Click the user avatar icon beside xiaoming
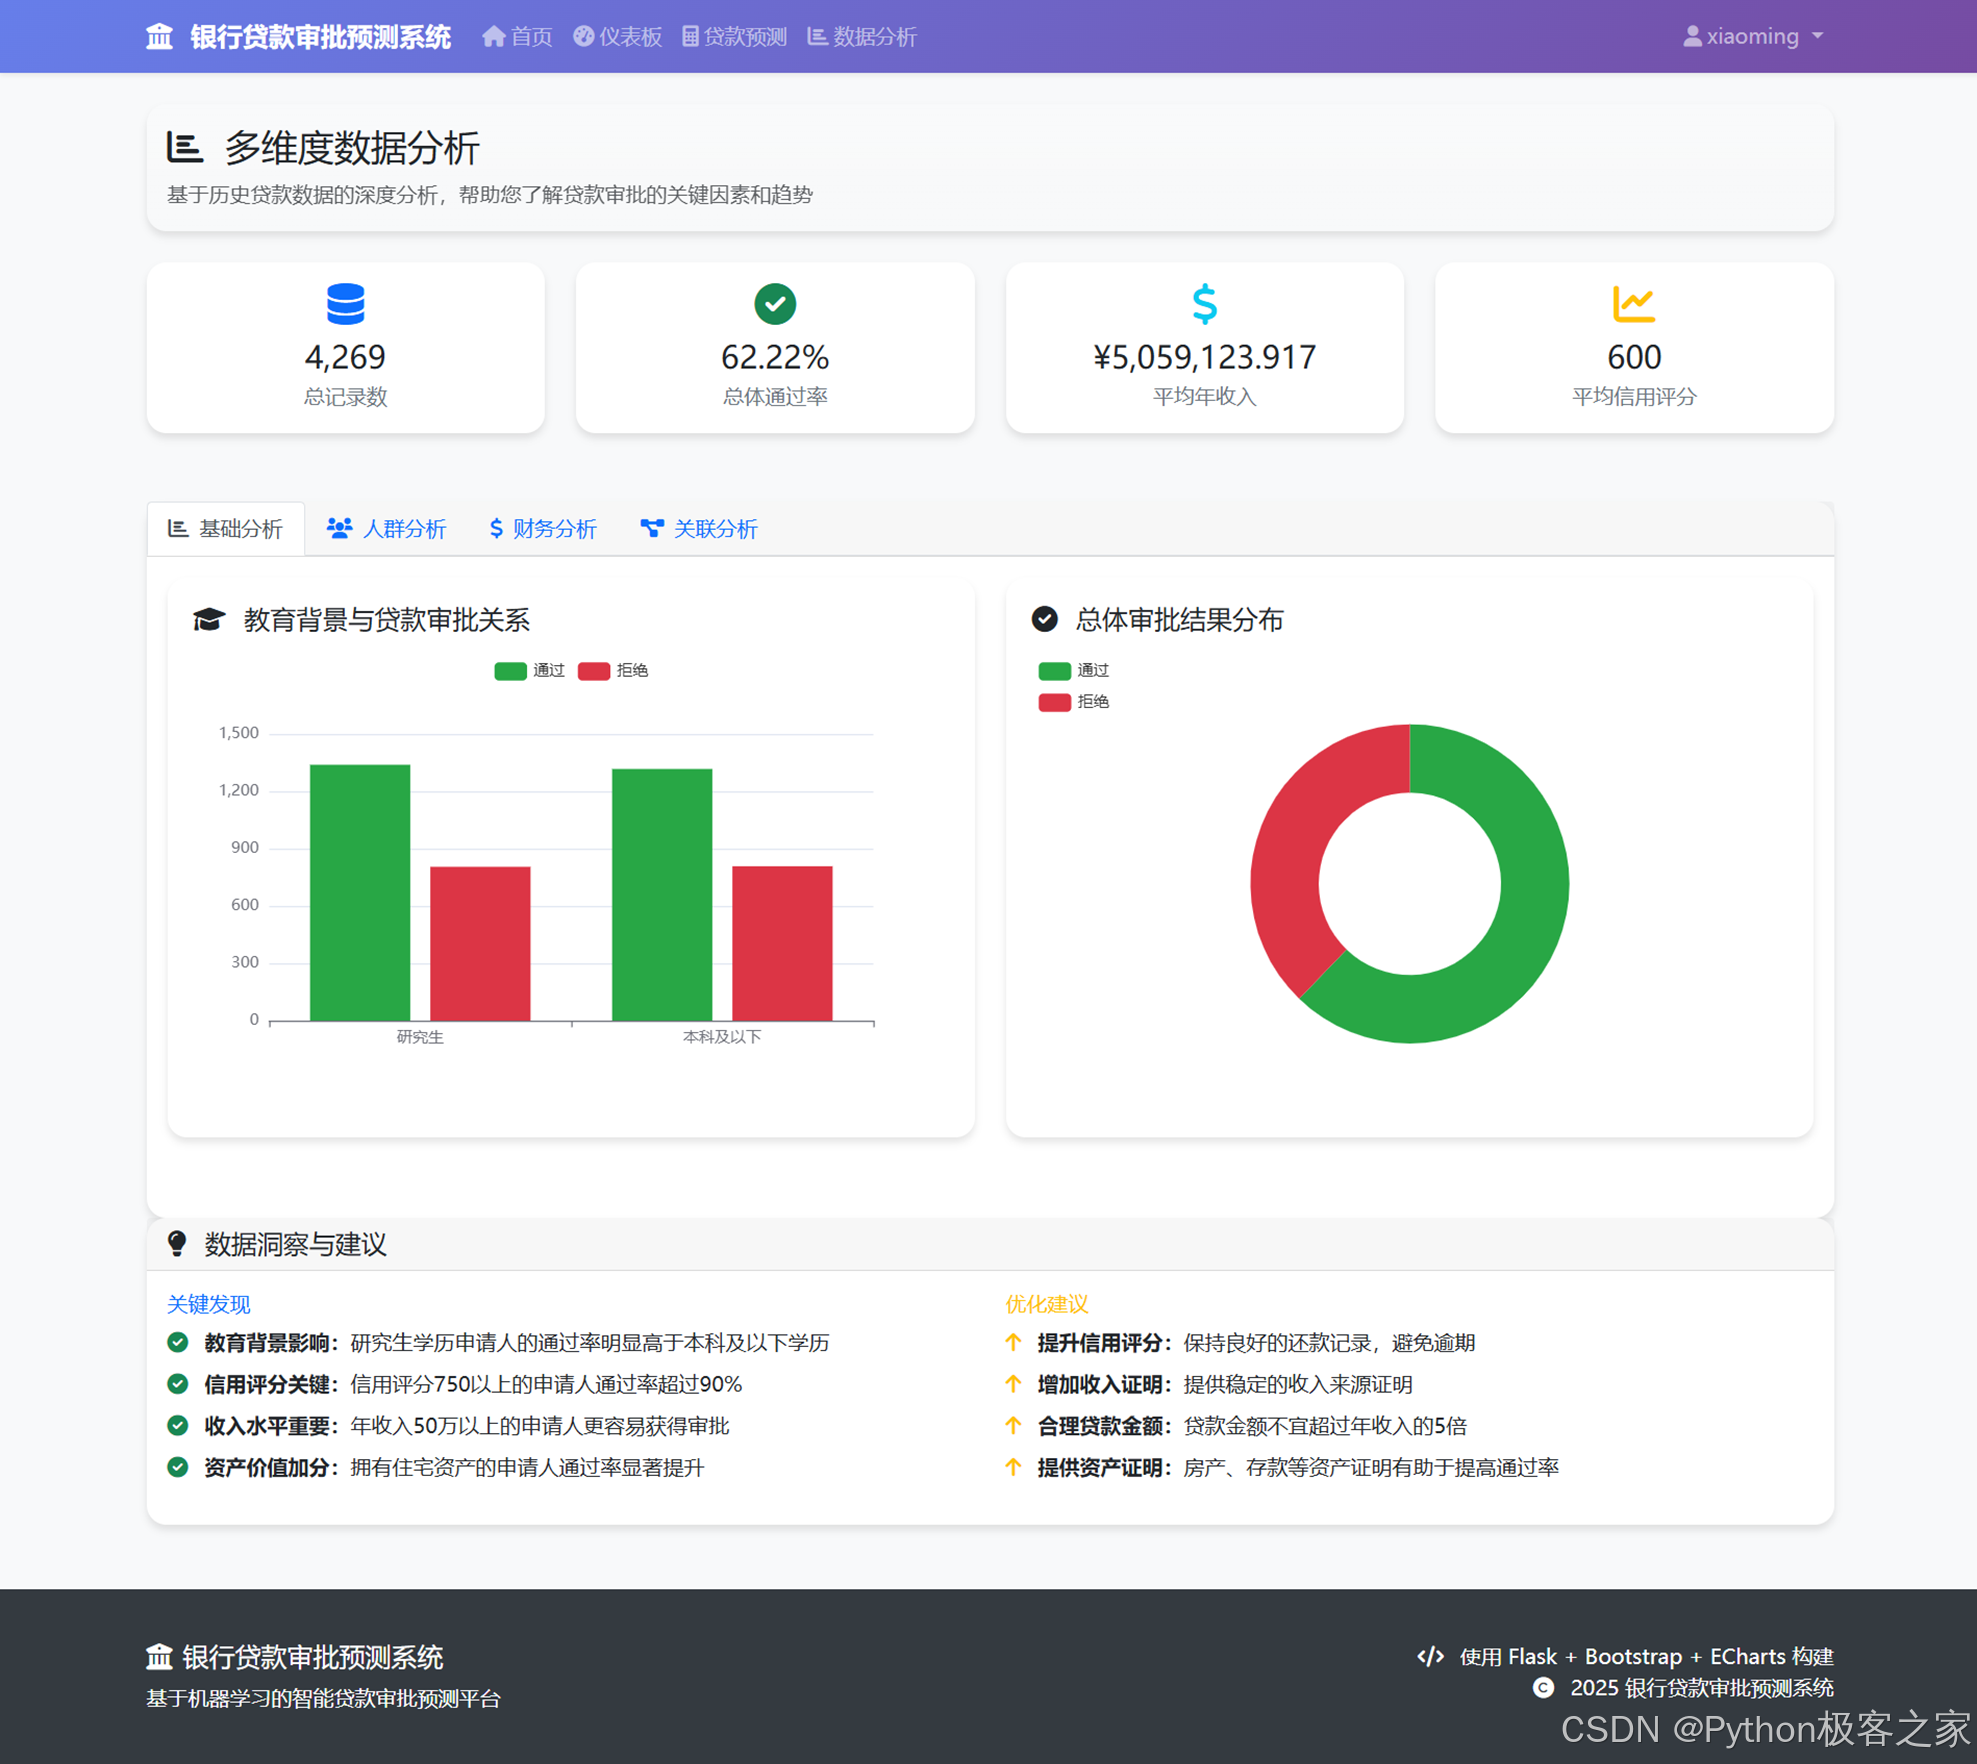Viewport: 1977px width, 1764px height. [x=1692, y=37]
